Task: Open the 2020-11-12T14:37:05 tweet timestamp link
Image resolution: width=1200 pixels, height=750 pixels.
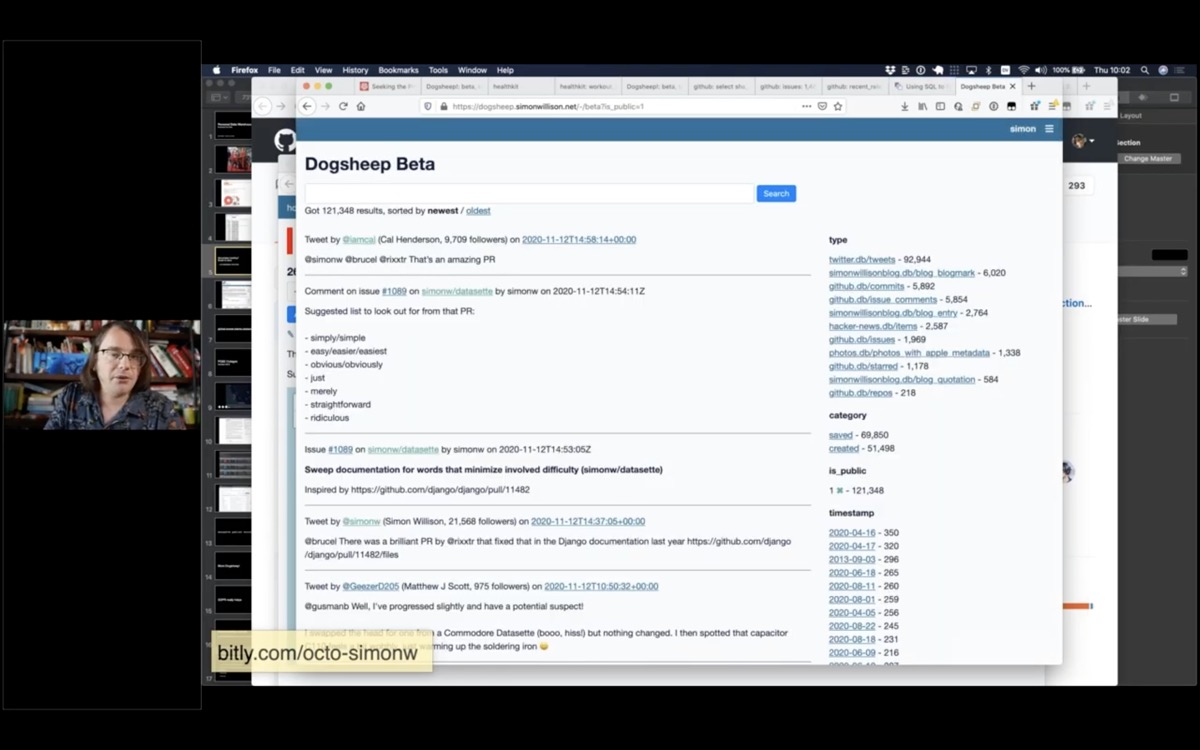Action: tap(588, 521)
